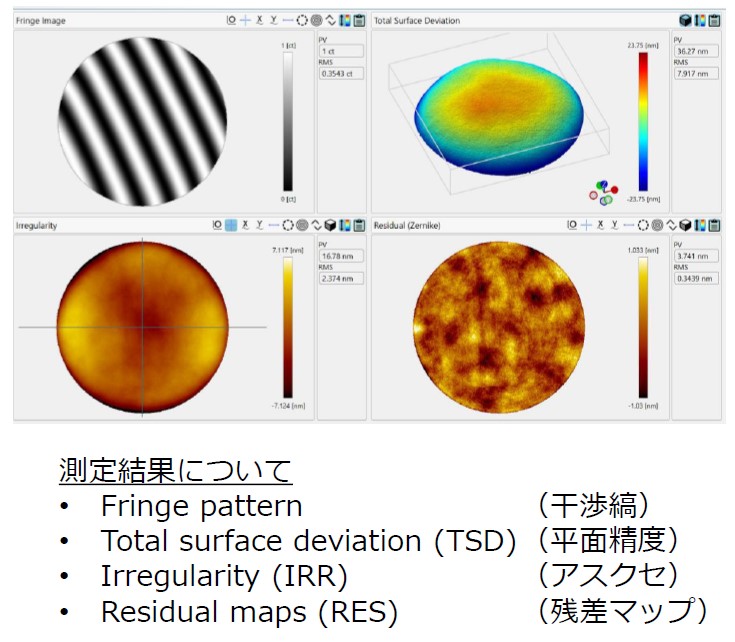
Task: Click the Residual (Zernike) circular map
Action: (499, 327)
